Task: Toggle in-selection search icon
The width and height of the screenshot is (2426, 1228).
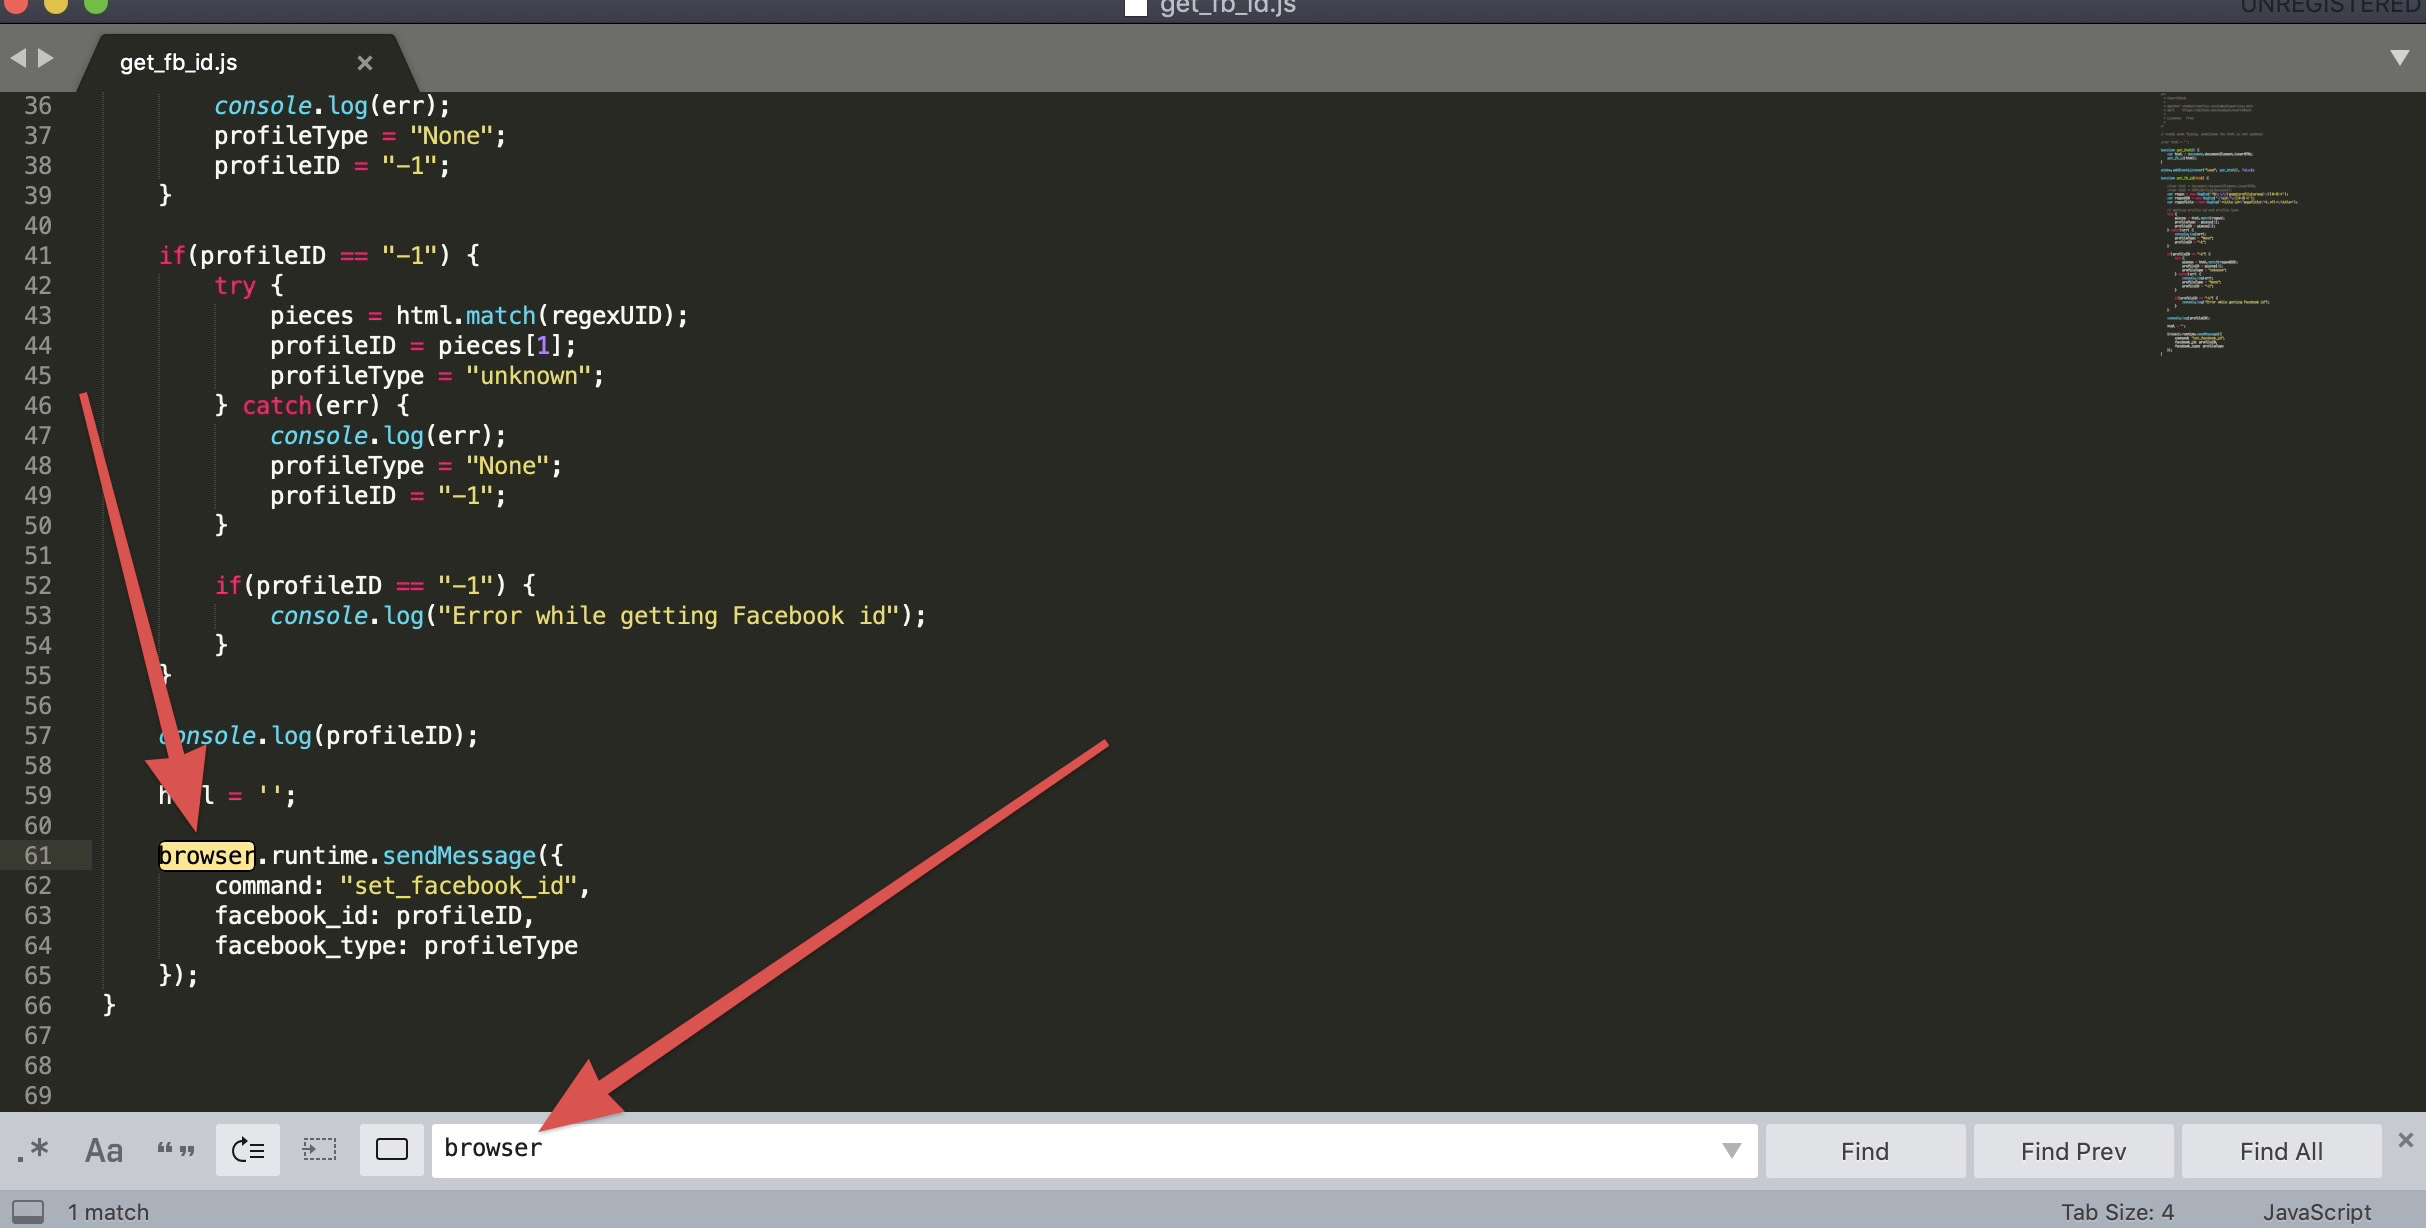Action: [x=320, y=1150]
